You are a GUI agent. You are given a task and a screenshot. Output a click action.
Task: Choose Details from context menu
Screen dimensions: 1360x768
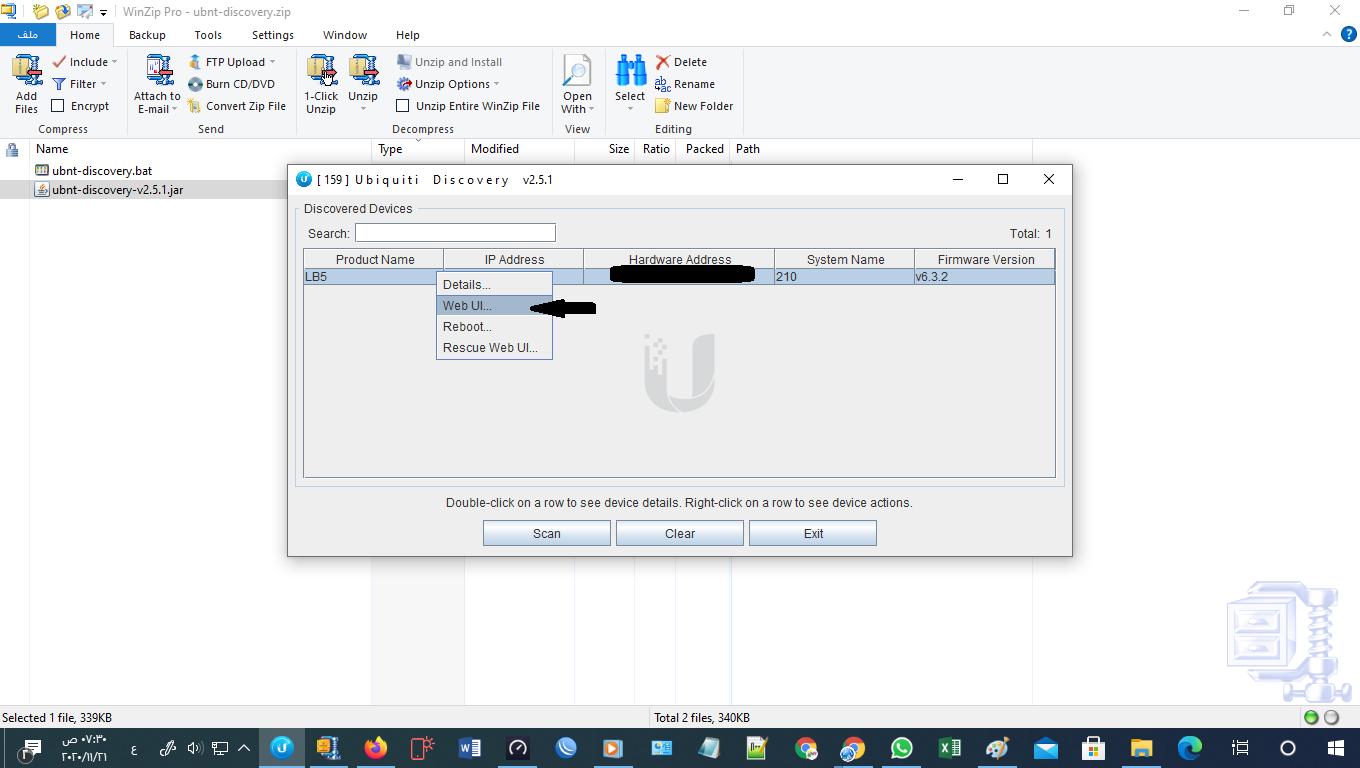coord(494,285)
